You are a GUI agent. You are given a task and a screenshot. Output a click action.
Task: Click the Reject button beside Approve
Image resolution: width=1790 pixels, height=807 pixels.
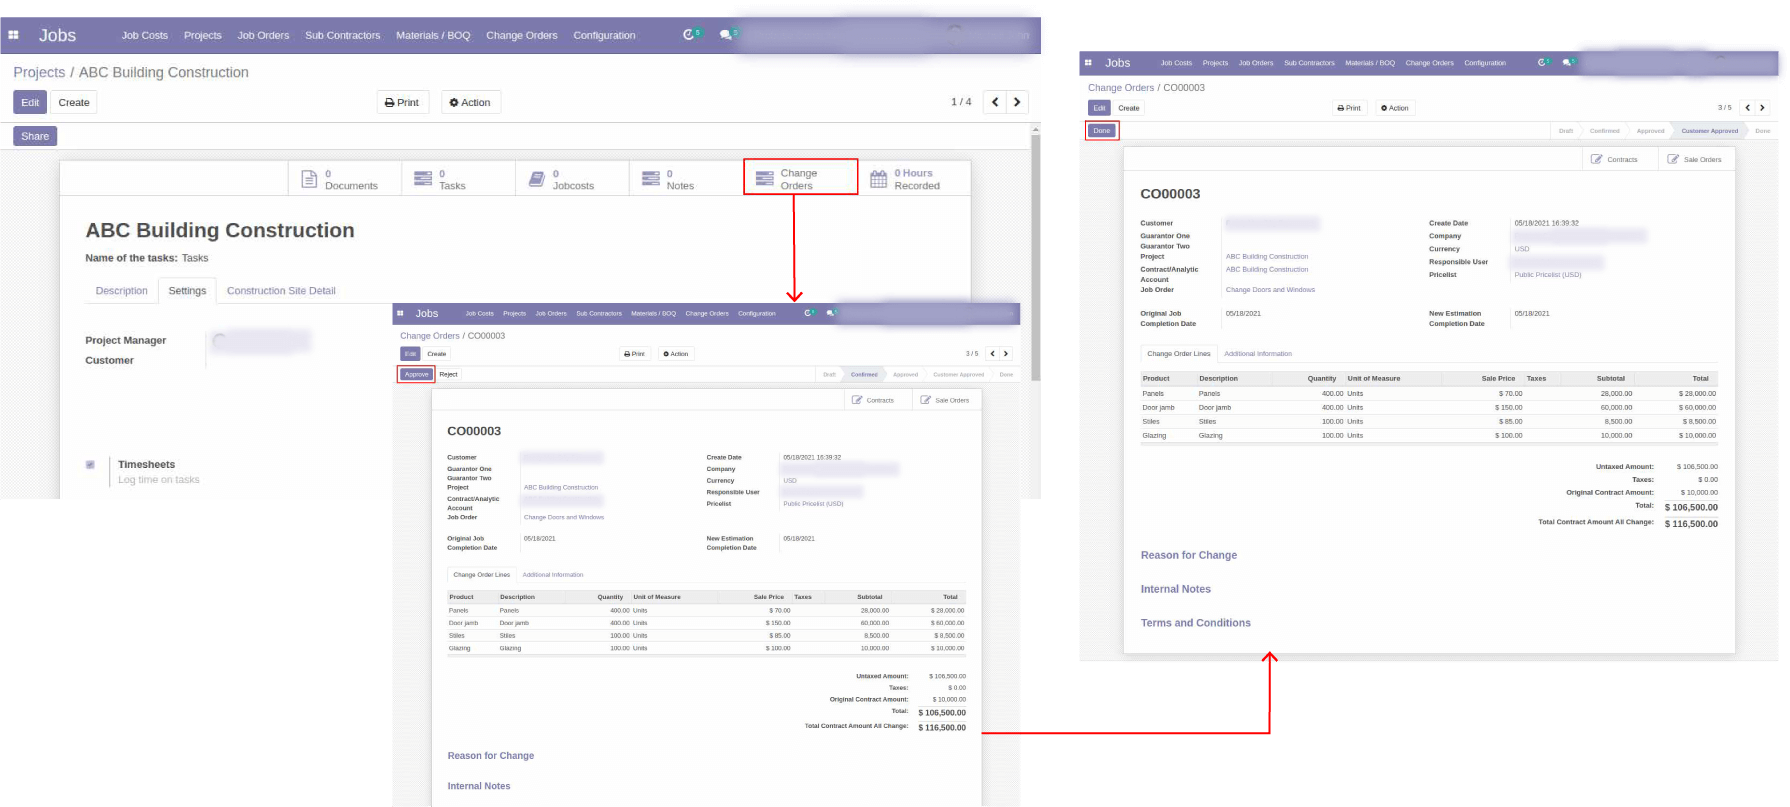click(448, 374)
